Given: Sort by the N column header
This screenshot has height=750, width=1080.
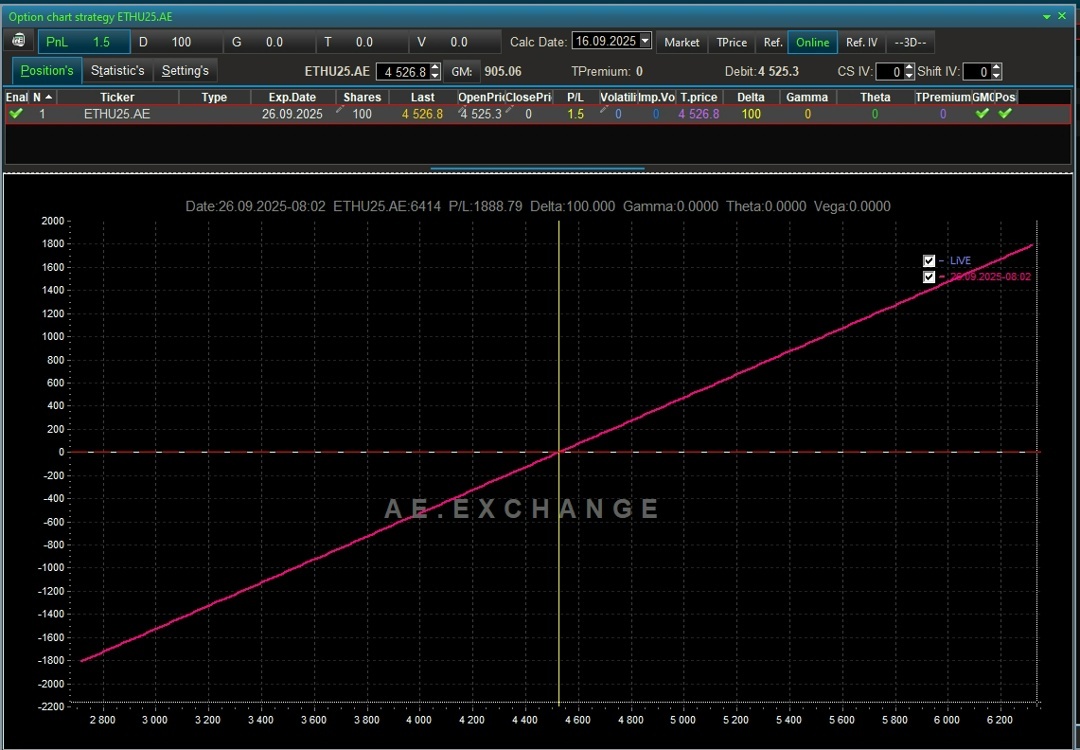Looking at the screenshot, I should tap(42, 97).
